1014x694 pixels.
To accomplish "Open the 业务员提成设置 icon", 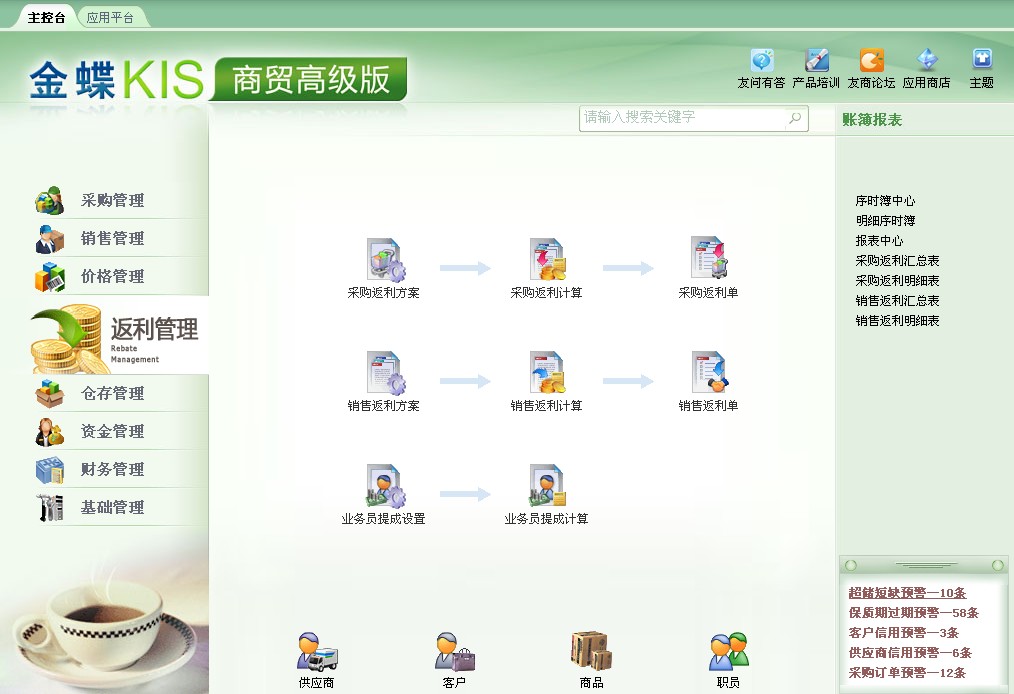I will (385, 486).
